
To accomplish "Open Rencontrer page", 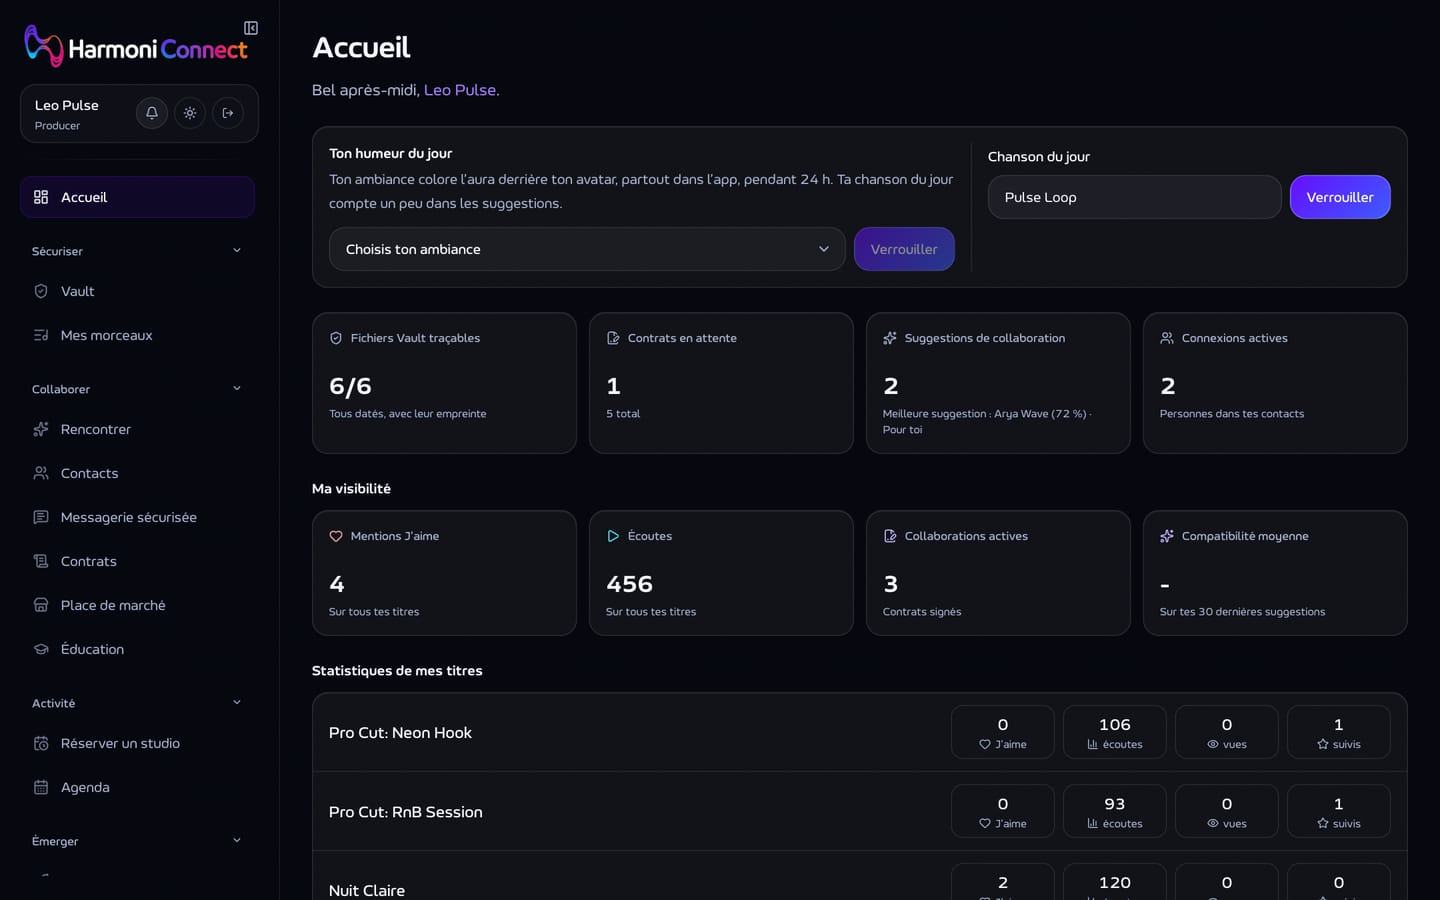I will (x=137, y=429).
